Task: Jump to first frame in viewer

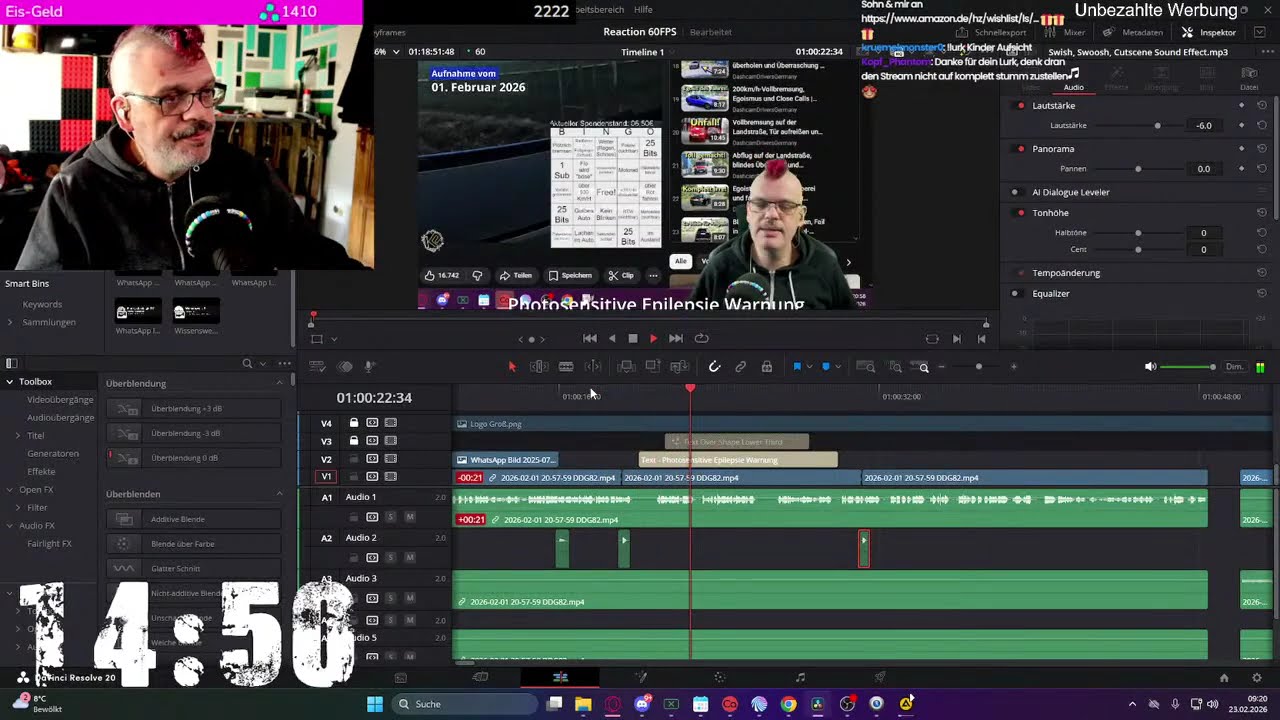Action: coord(590,338)
